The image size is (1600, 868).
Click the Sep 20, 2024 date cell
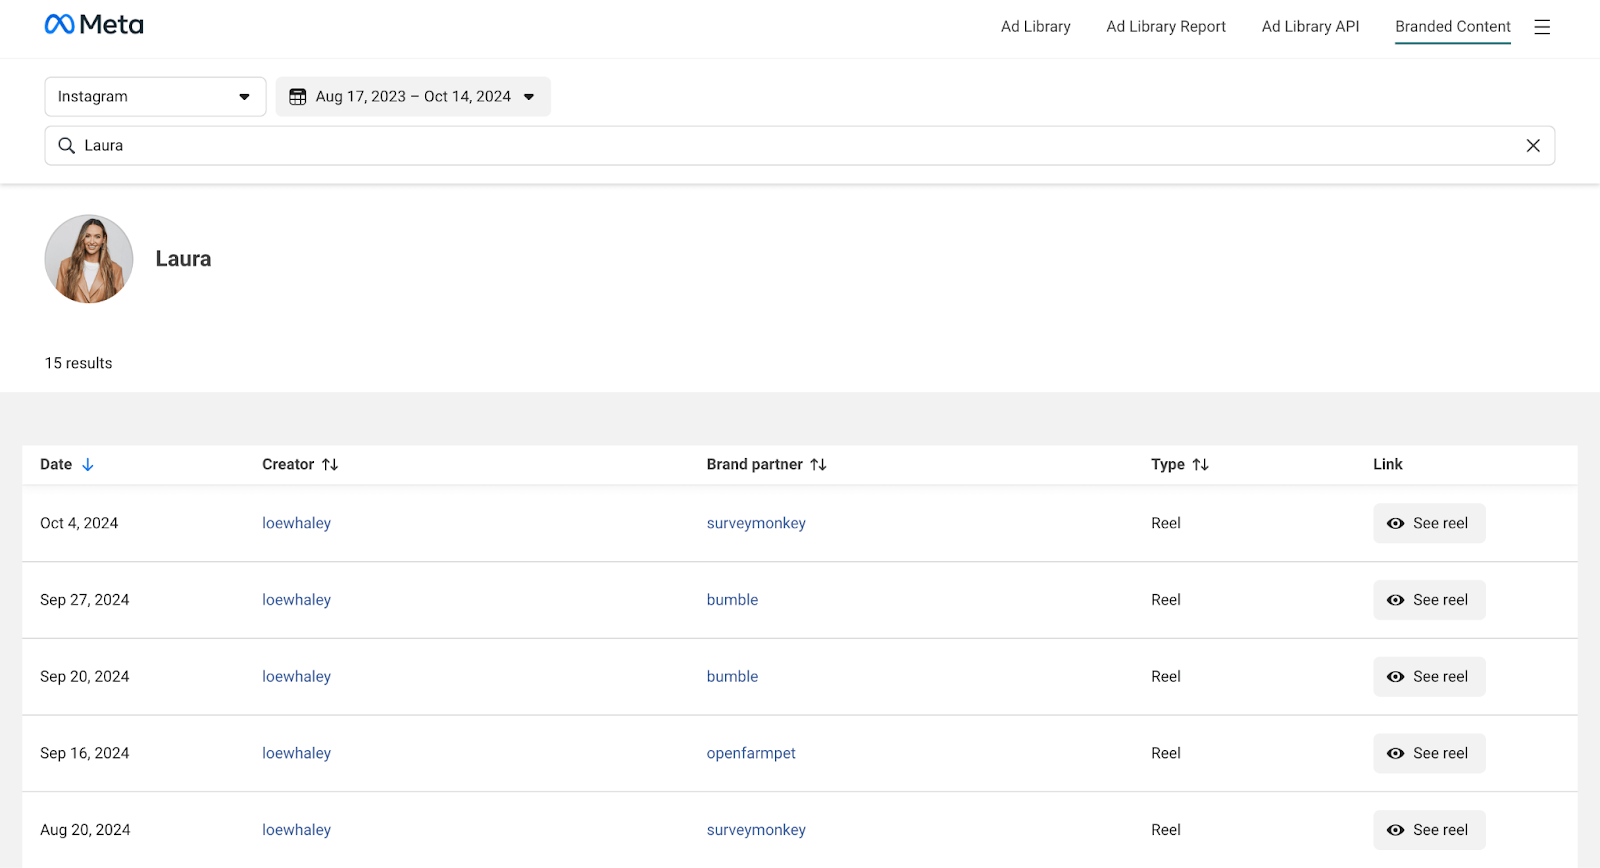click(85, 677)
